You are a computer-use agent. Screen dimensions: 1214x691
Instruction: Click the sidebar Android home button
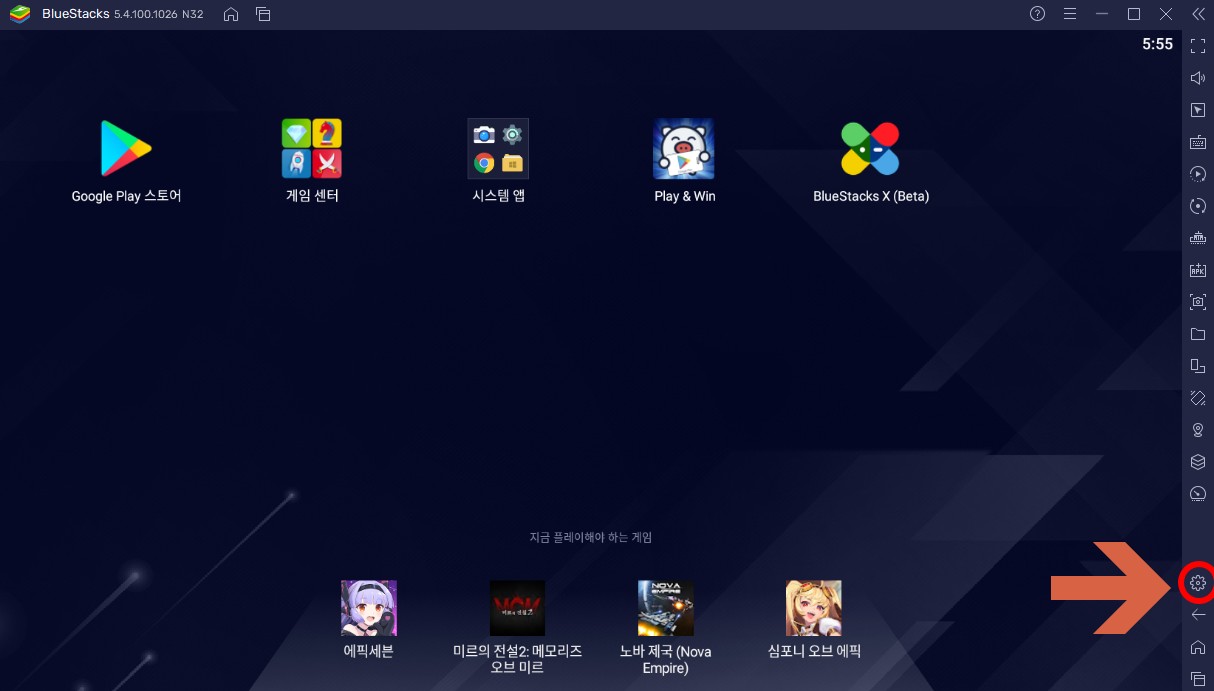[1198, 647]
